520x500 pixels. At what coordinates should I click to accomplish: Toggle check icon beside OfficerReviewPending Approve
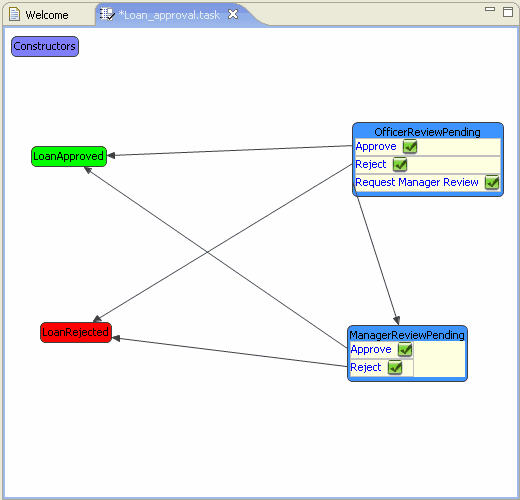pyautogui.click(x=410, y=147)
